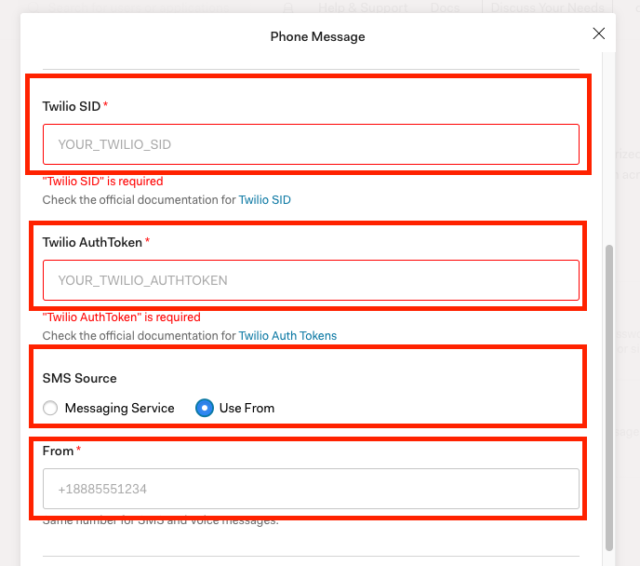Select the Use From radio option

(204, 408)
